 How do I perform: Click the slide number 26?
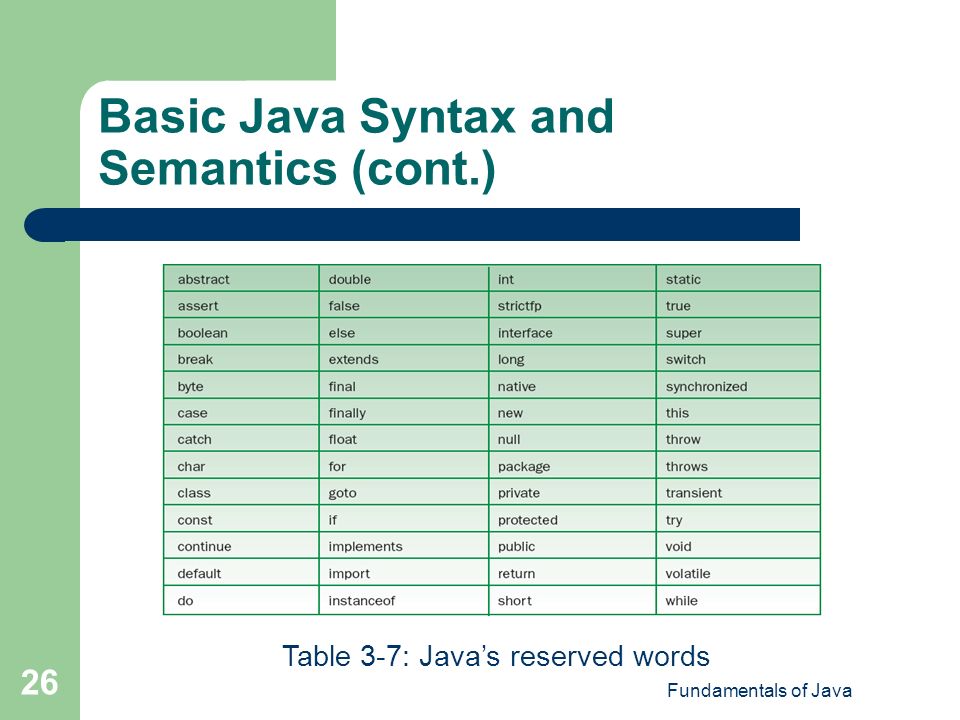(39, 682)
